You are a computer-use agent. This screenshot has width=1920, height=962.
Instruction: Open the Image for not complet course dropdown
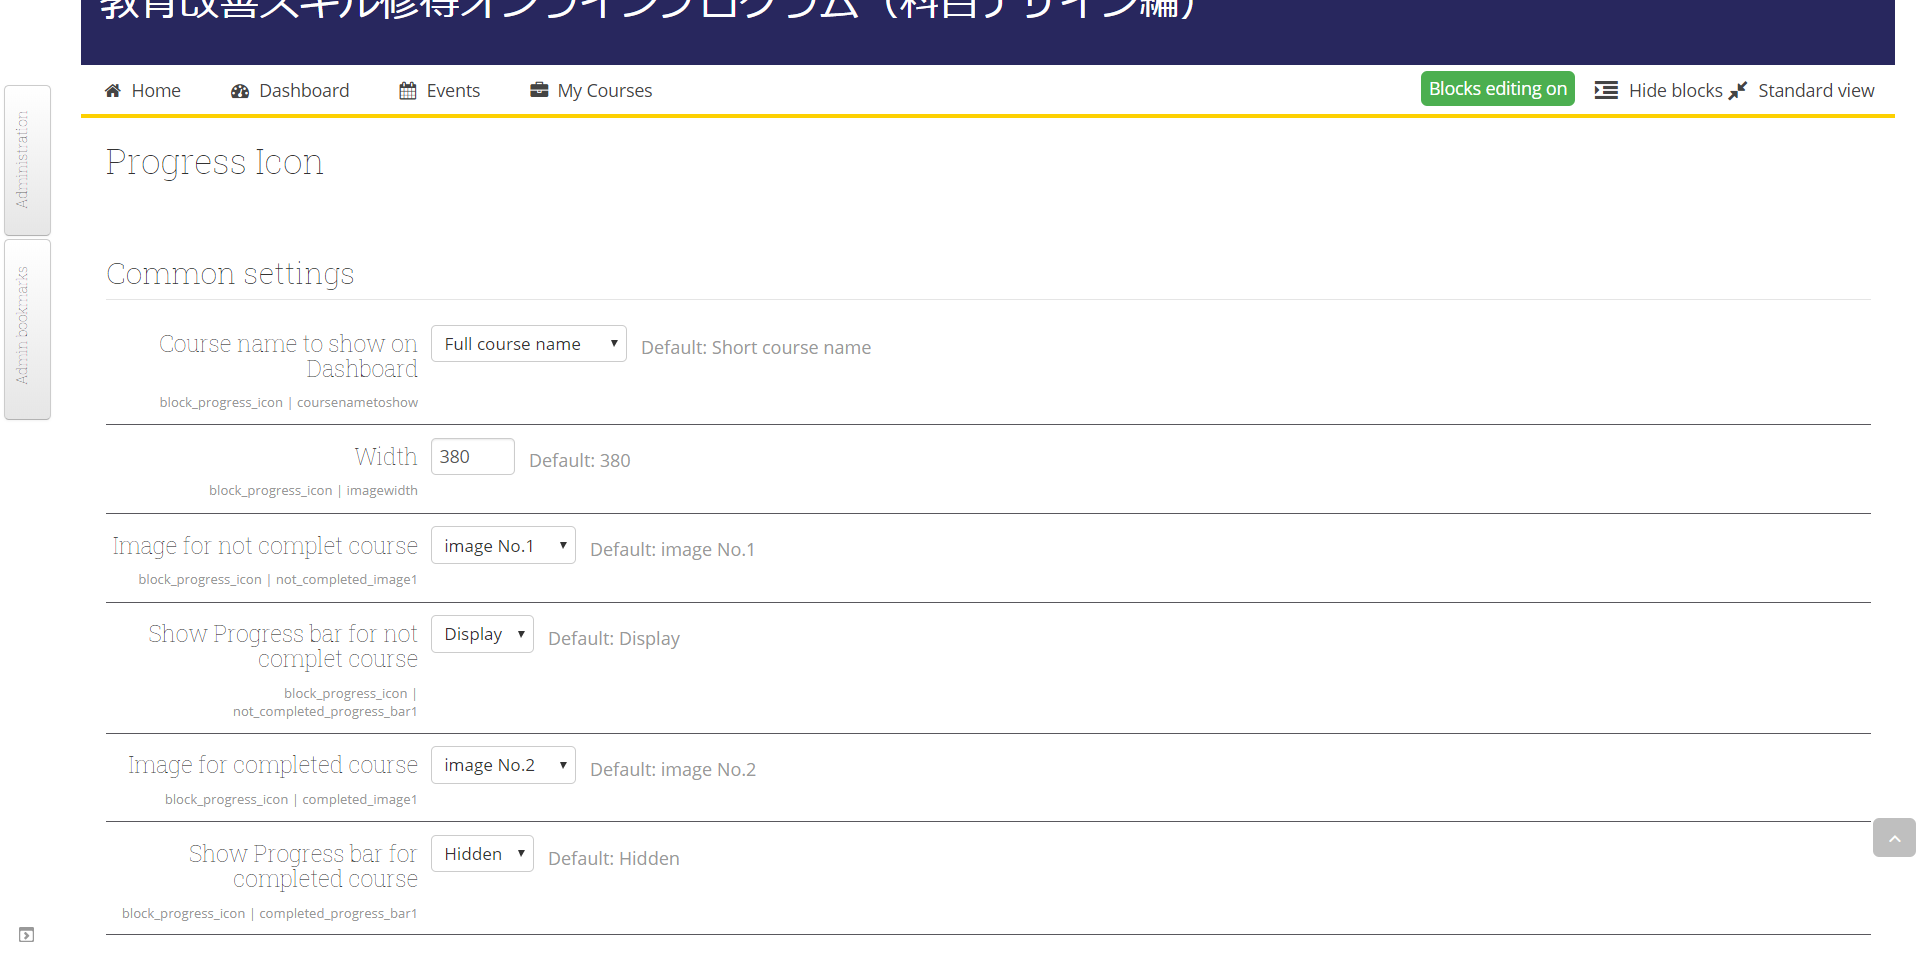coord(503,545)
